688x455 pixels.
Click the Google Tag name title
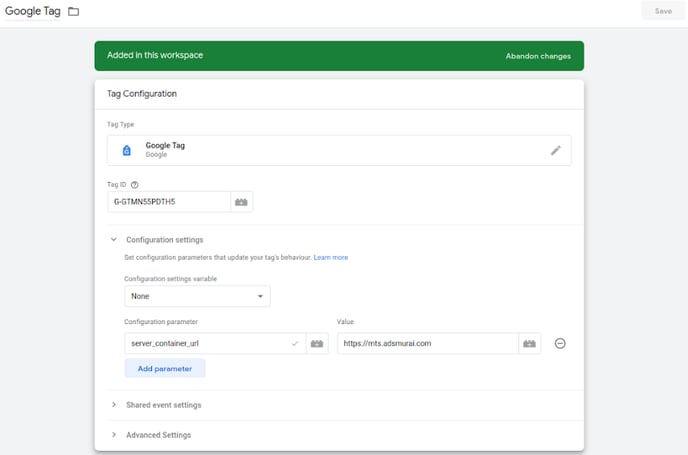(x=32, y=11)
